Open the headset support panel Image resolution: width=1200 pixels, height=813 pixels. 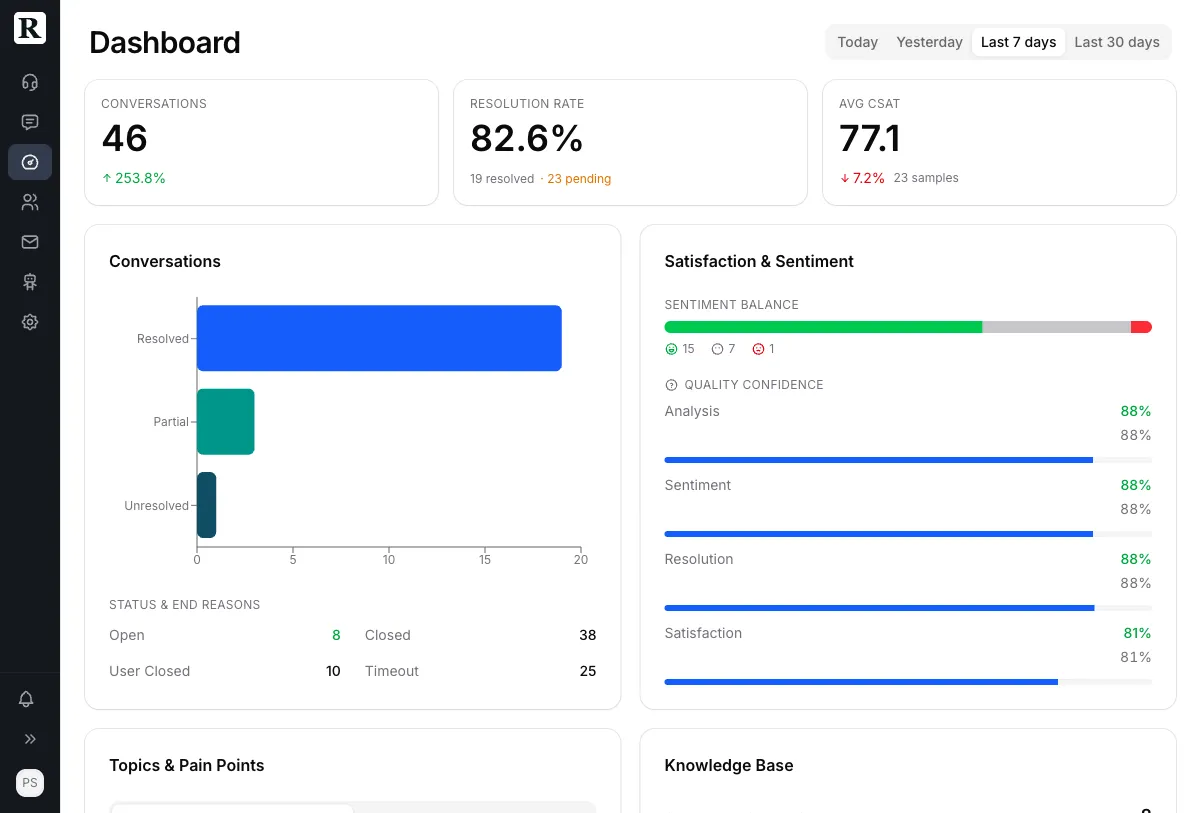click(x=29, y=82)
